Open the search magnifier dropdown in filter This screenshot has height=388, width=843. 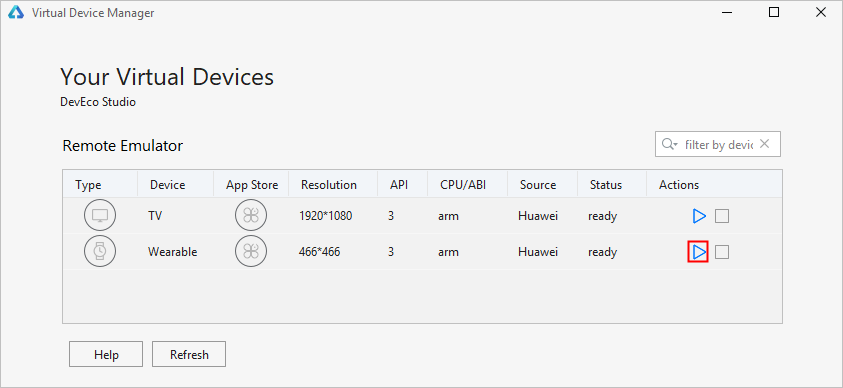[x=669, y=144]
